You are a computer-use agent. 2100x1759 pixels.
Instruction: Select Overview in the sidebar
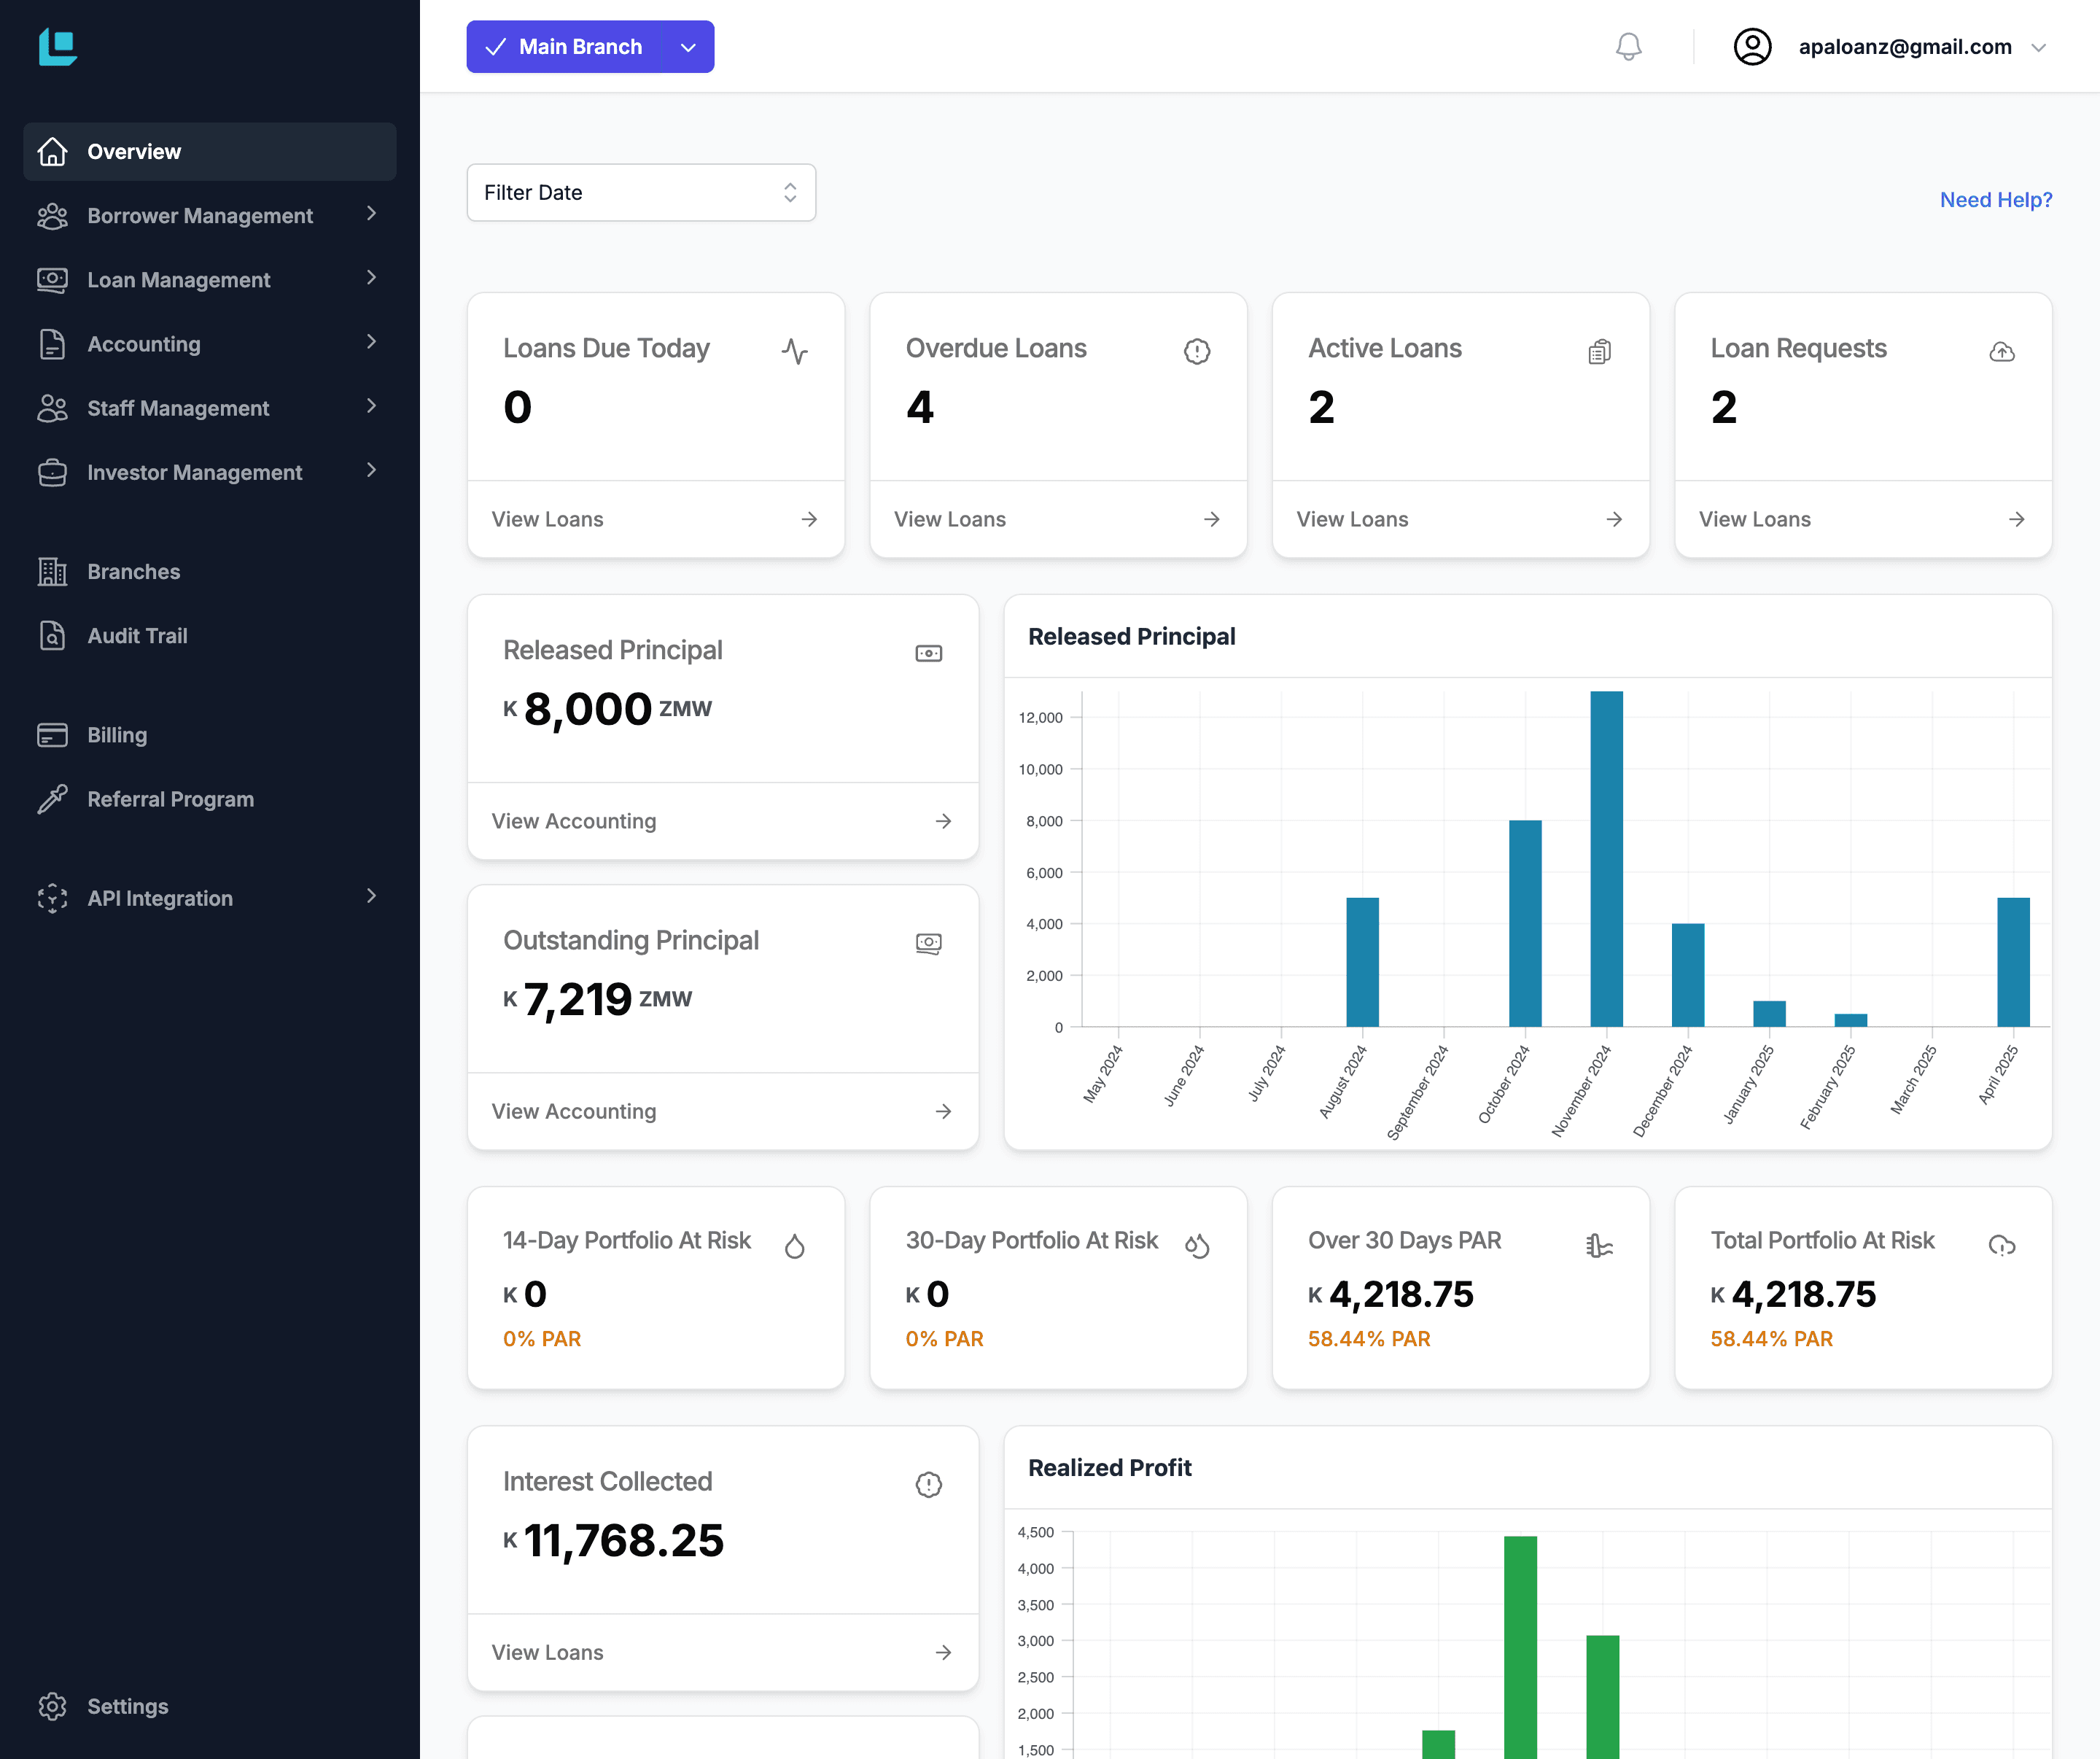(134, 151)
